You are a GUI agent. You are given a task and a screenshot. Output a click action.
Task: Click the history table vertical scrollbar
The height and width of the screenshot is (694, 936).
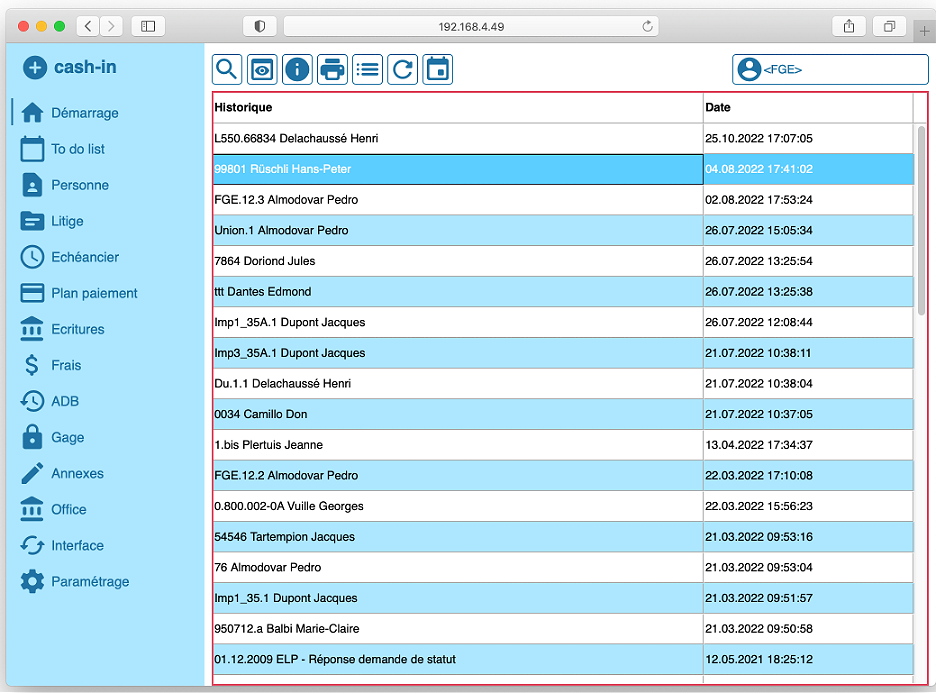[921, 220]
